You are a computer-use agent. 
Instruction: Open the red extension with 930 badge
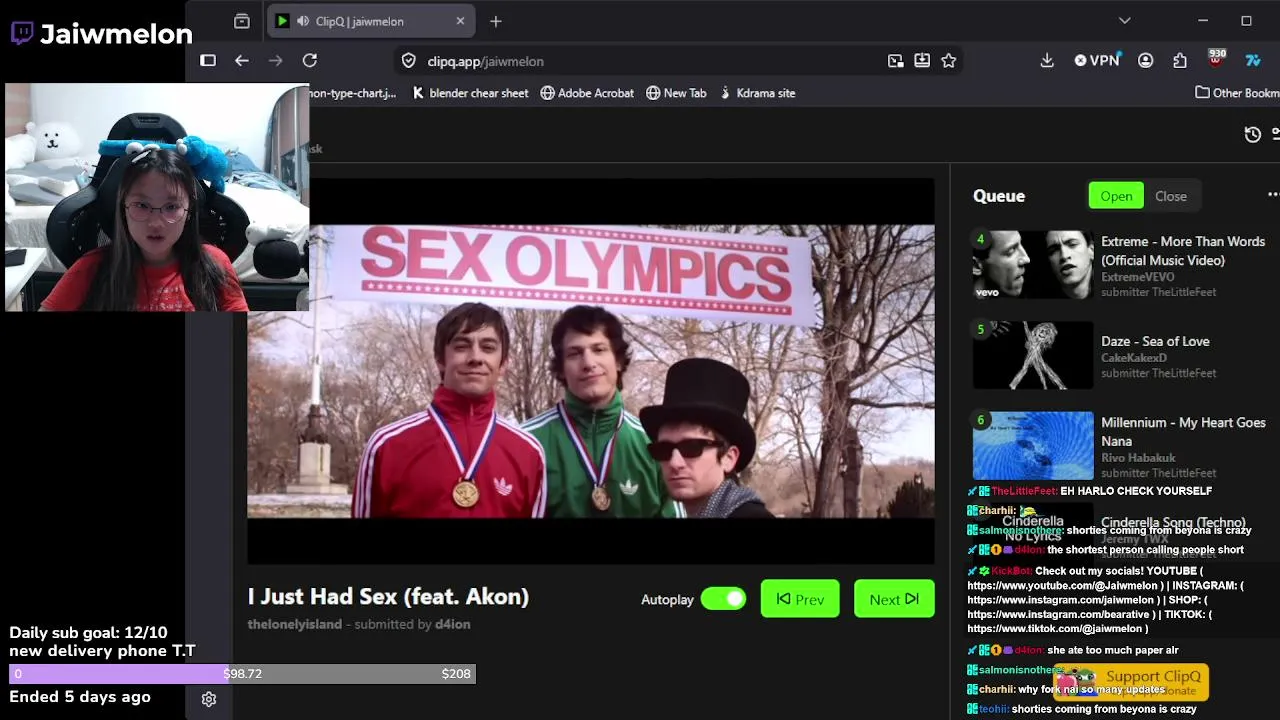point(1216,59)
